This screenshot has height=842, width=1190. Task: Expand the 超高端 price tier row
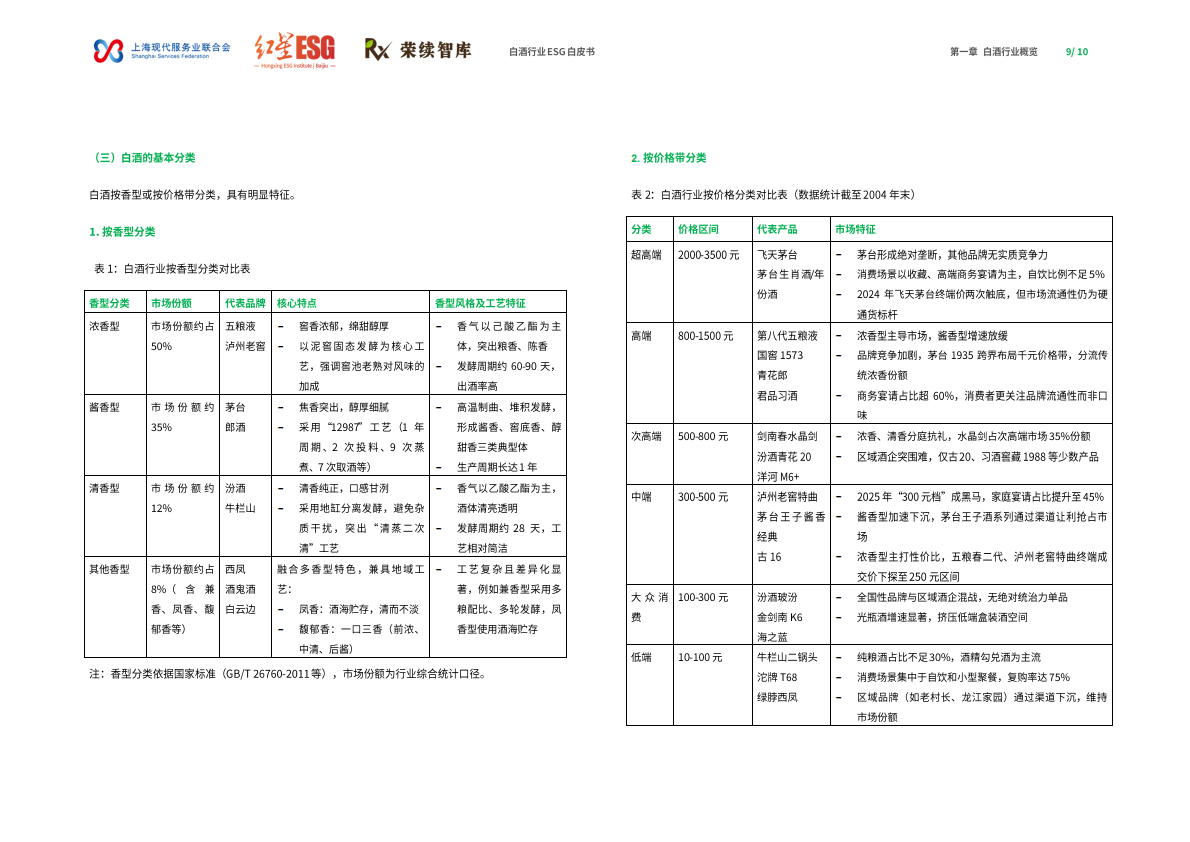click(645, 254)
